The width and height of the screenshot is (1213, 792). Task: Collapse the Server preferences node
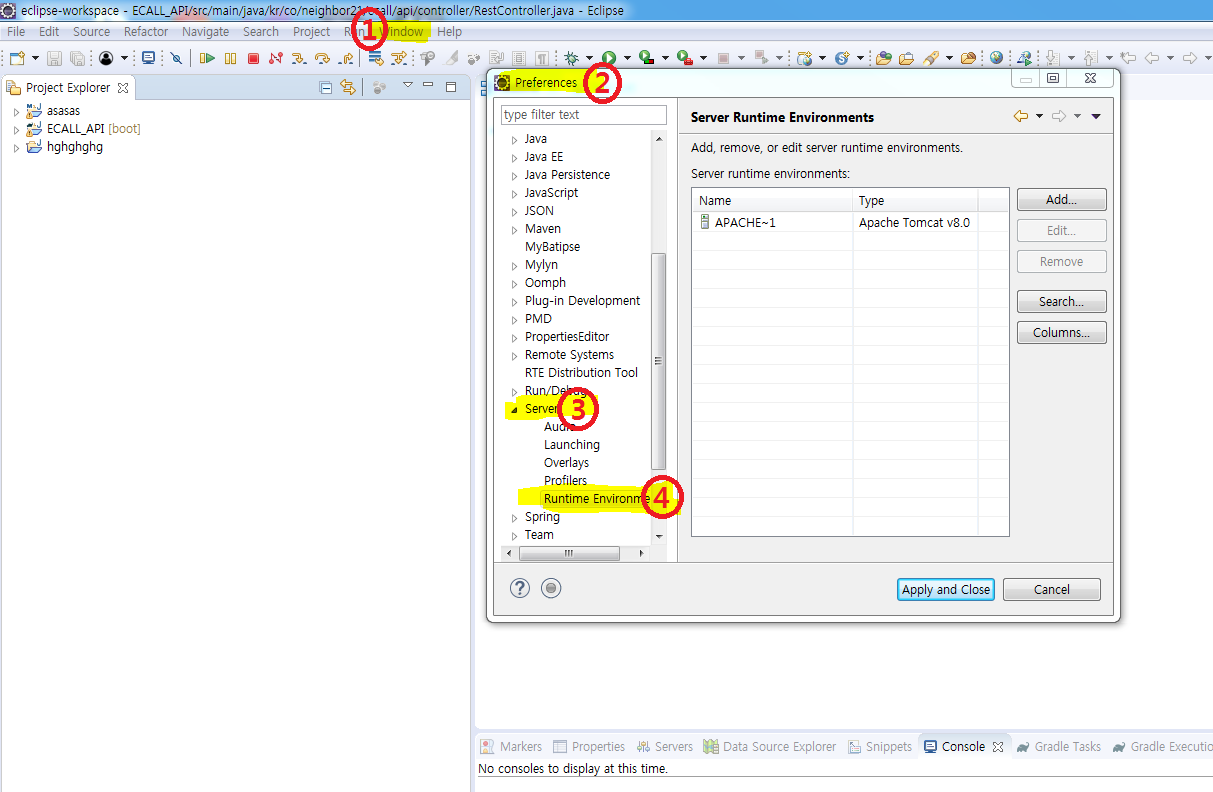point(514,409)
